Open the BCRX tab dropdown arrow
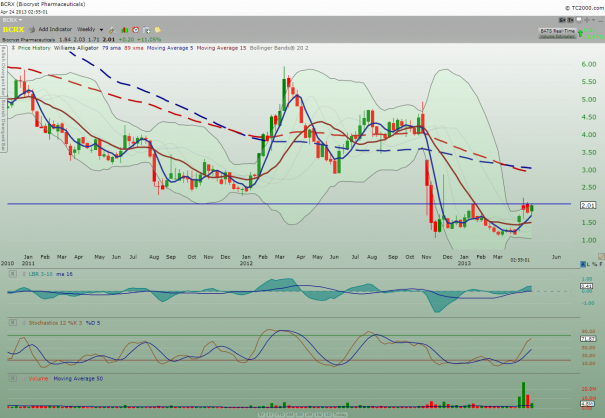605x418 pixels. (20, 20)
